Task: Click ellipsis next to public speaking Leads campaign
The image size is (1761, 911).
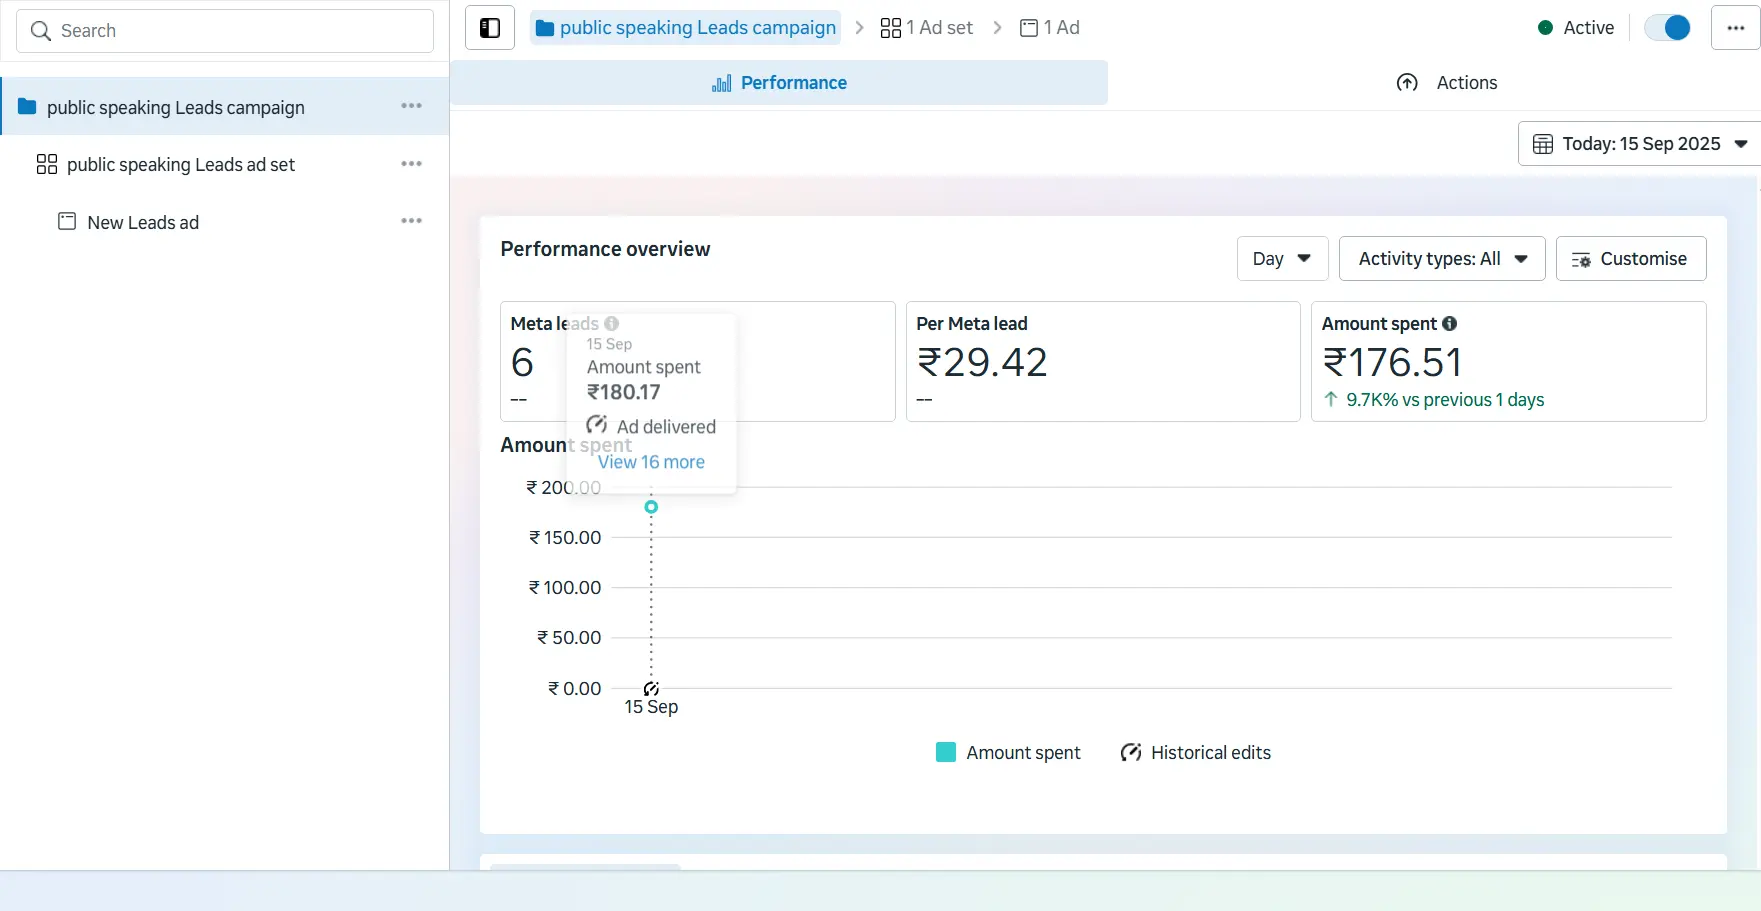Action: [x=411, y=106]
